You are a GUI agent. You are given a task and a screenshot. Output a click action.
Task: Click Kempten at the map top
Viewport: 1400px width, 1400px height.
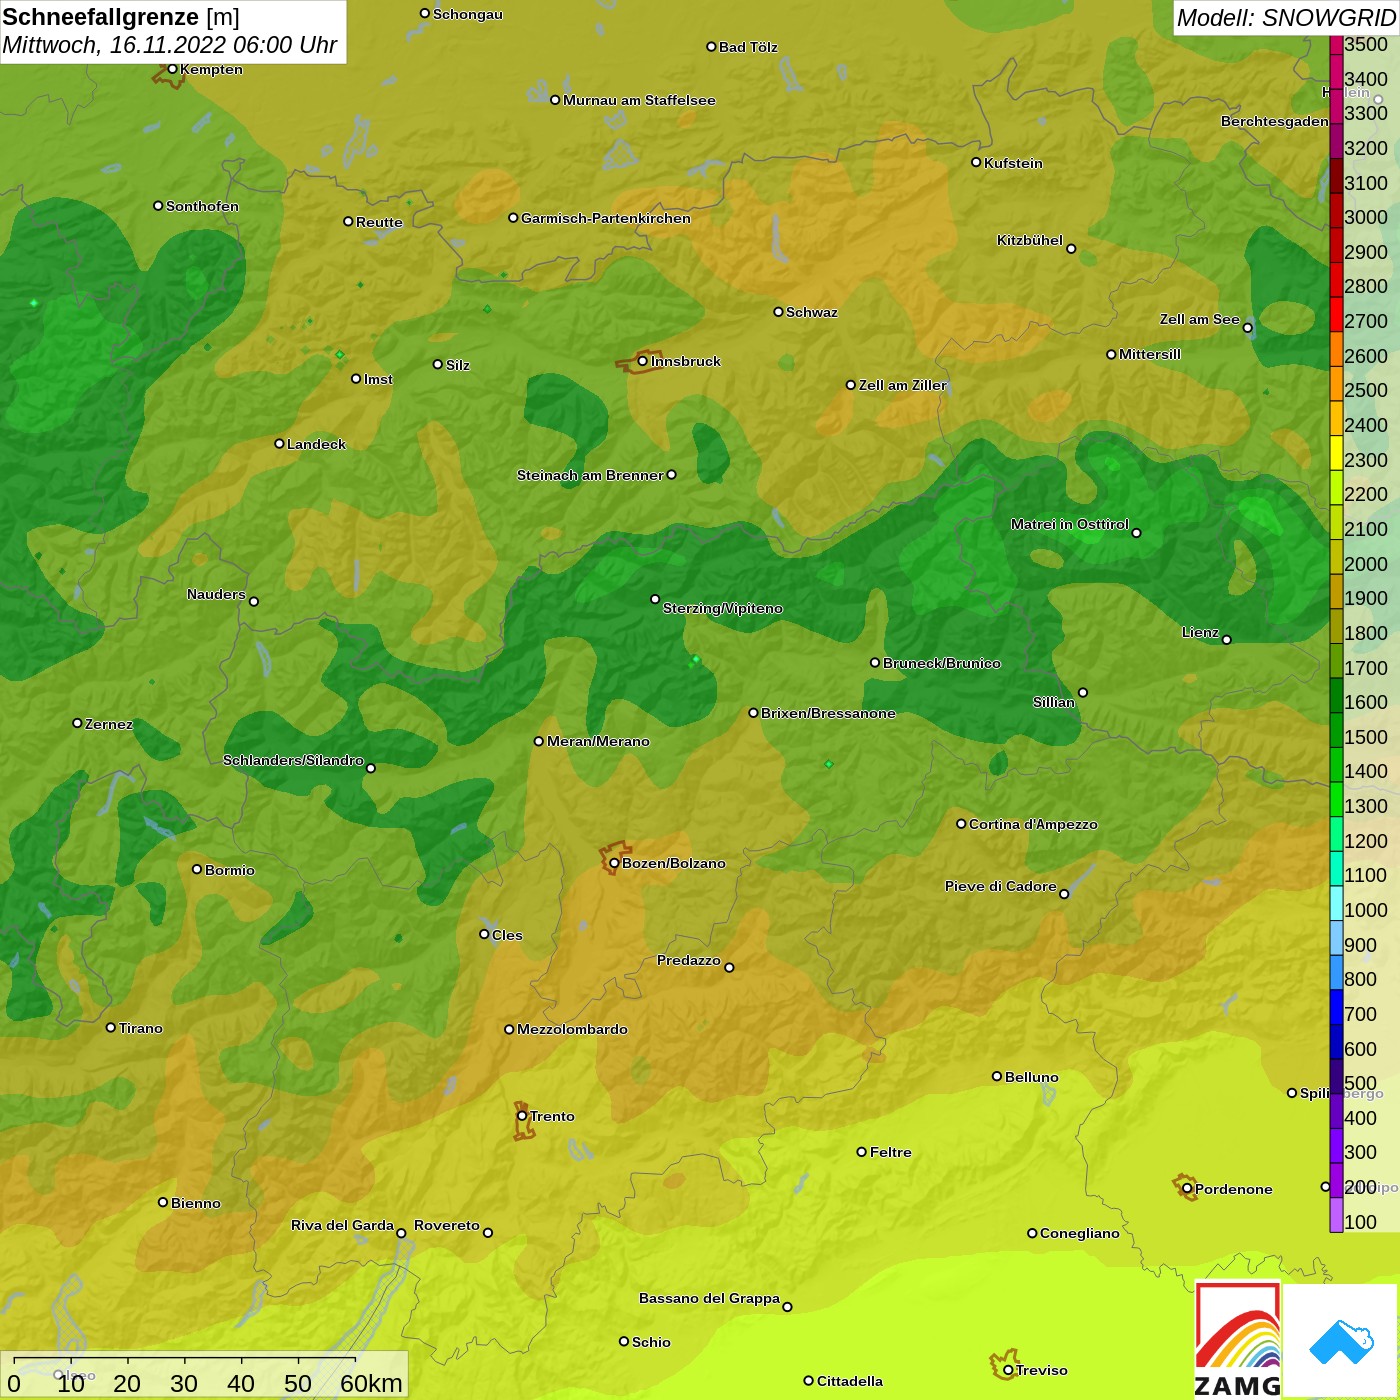[211, 69]
